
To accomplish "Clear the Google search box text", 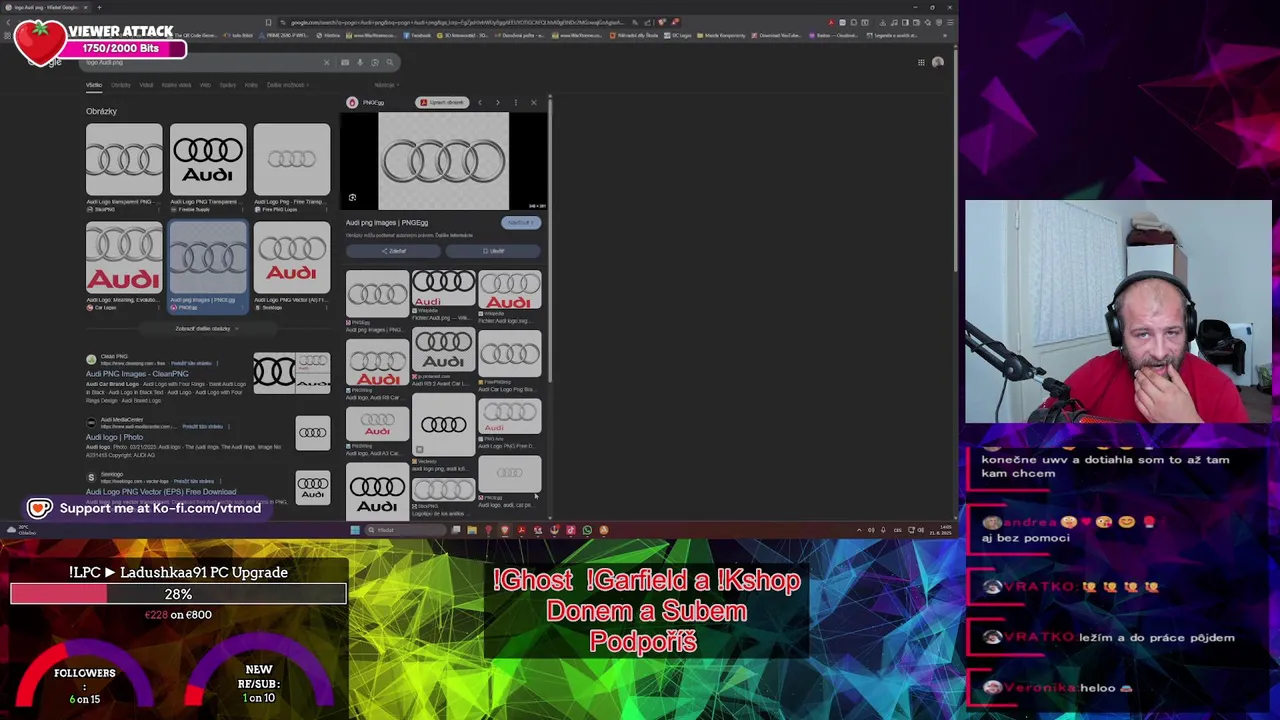I will [326, 62].
